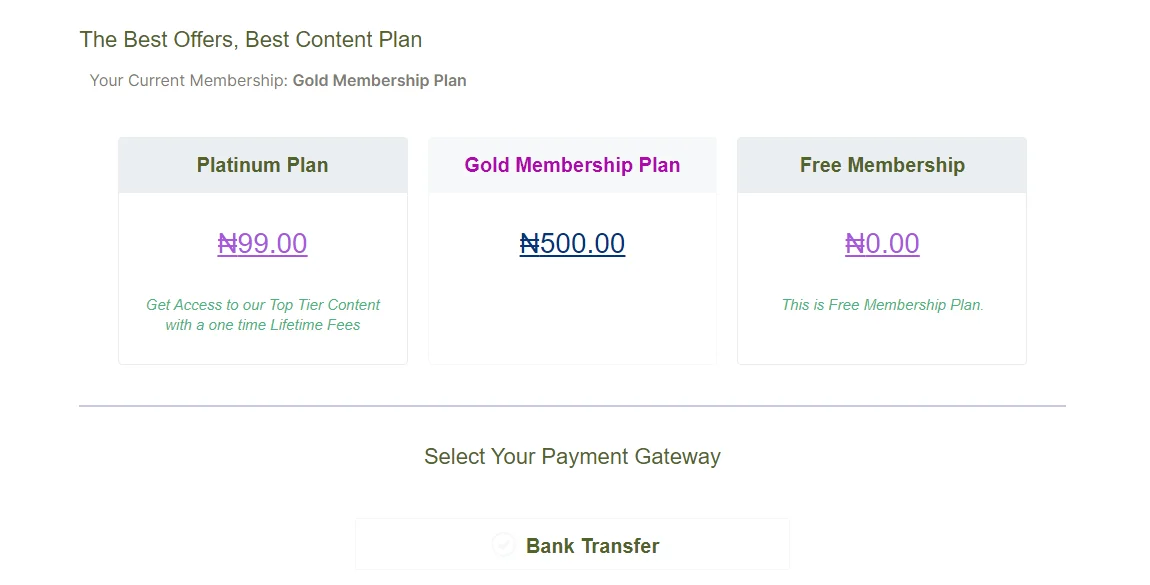Open the ₦99.00 Platinum price link
Image resolution: width=1150 pixels, height=585 pixels.
(x=263, y=243)
